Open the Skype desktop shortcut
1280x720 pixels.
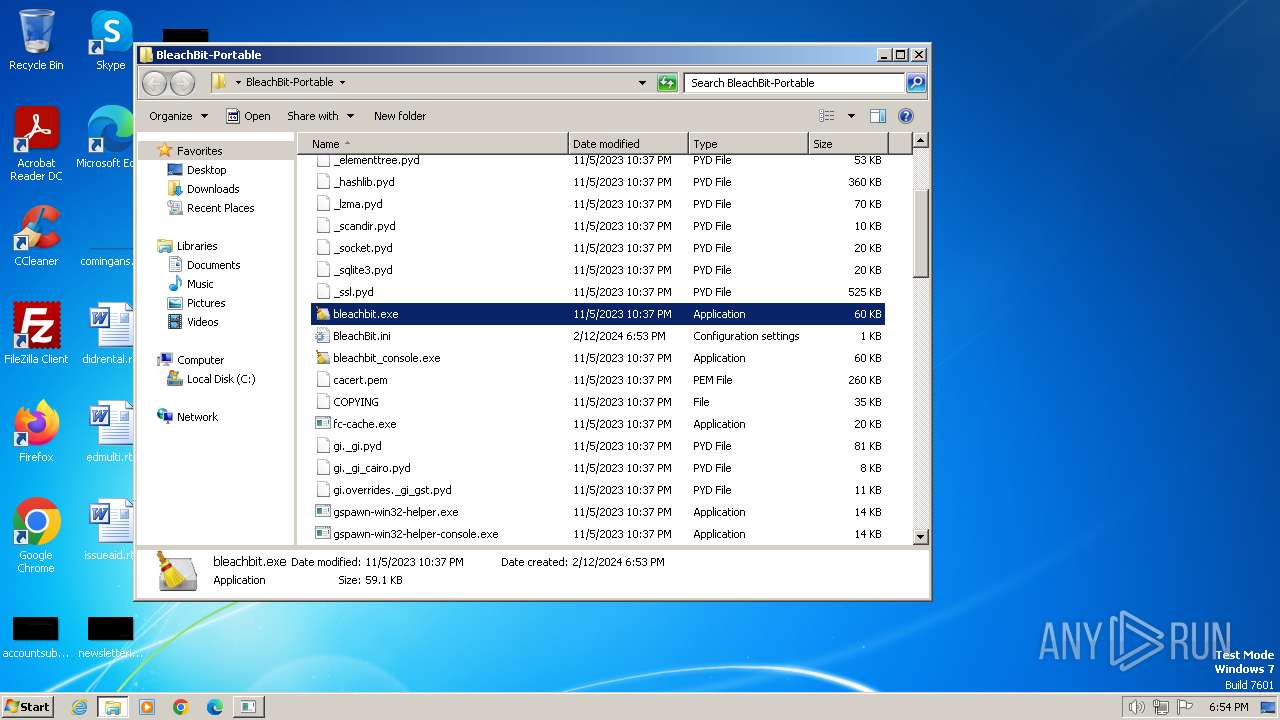111,41
